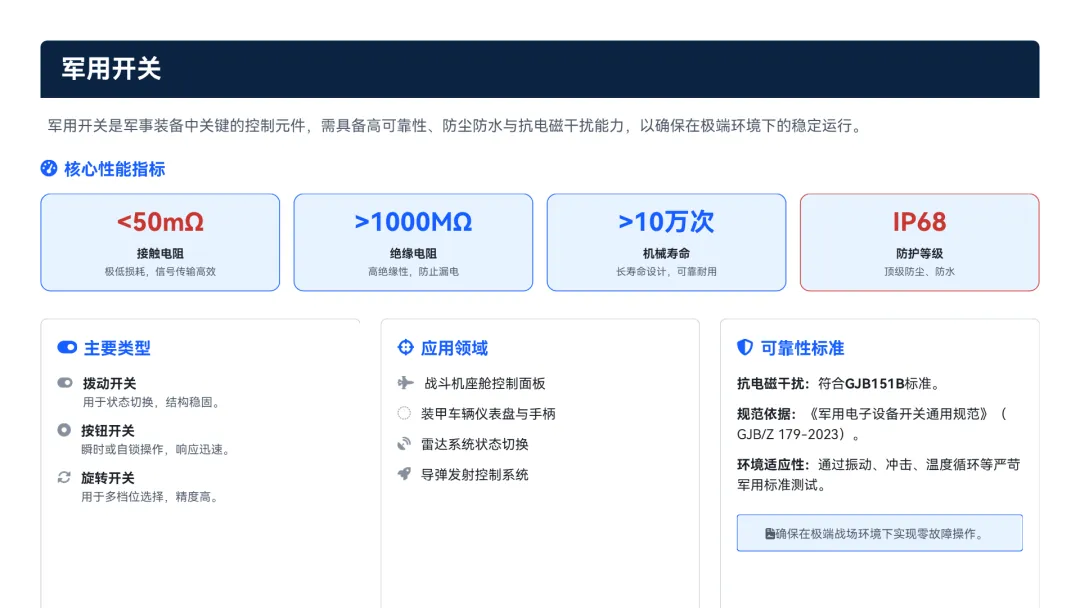Click the subtitle 高绝缘性，防止漏电

coord(413,272)
